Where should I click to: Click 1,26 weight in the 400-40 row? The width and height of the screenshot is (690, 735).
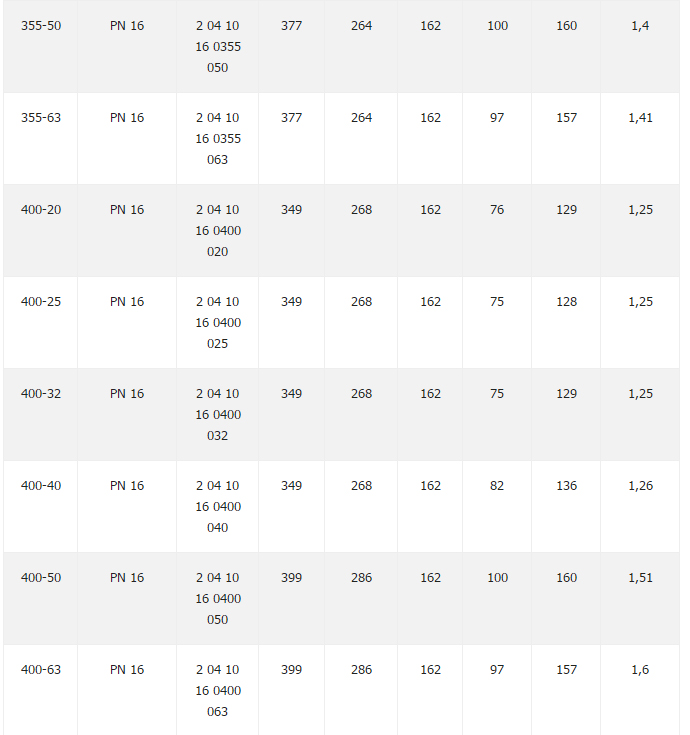click(640, 486)
